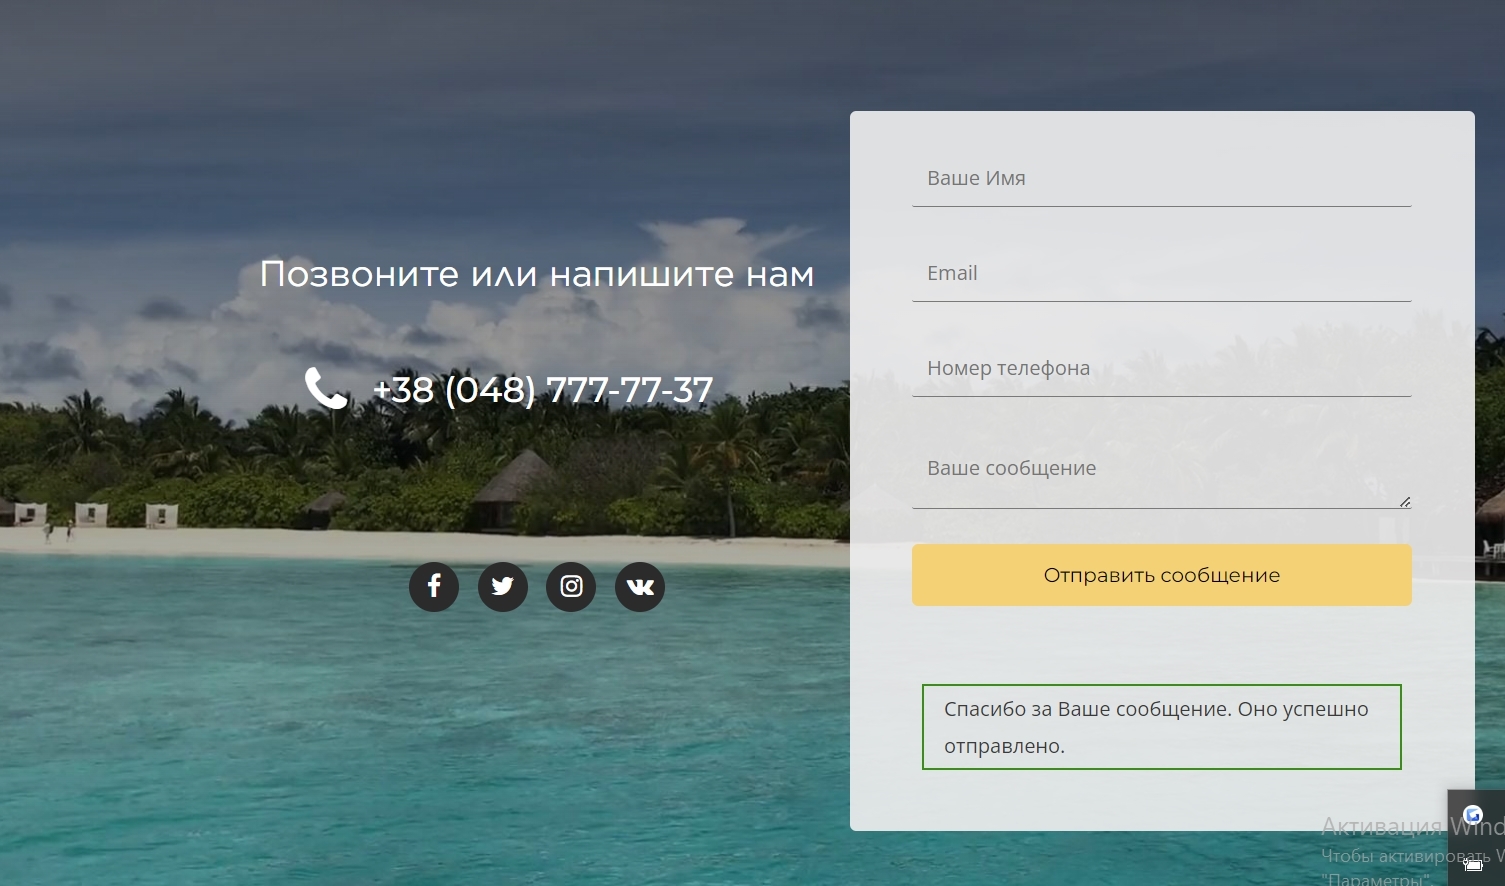Click the battery charging tray icon
Screen dimensions: 1505x886
click(1473, 864)
